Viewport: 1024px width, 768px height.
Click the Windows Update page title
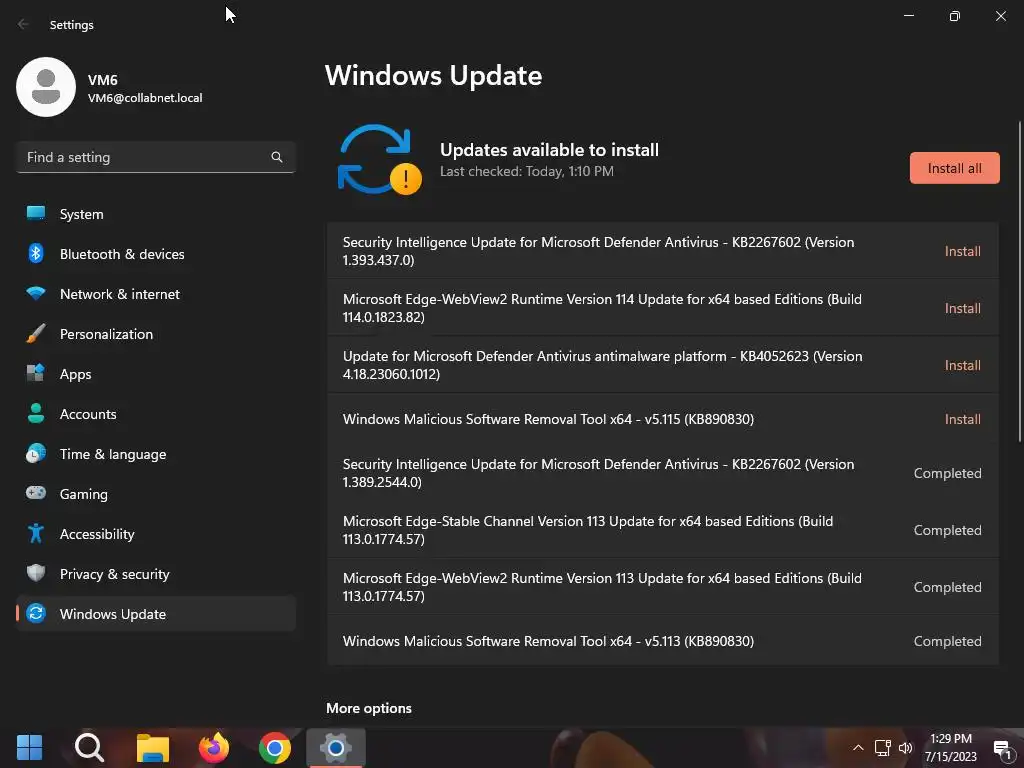(434, 76)
